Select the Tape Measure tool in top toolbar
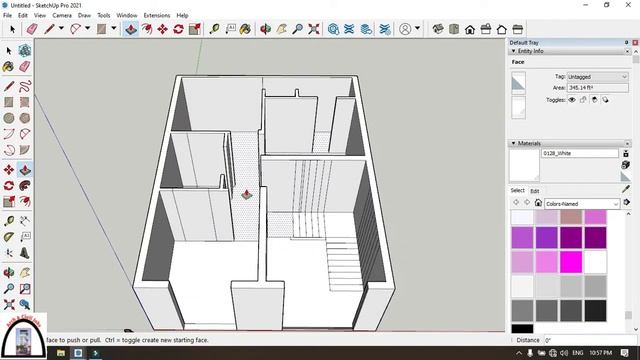This screenshot has width=640, height=360. pos(214,29)
